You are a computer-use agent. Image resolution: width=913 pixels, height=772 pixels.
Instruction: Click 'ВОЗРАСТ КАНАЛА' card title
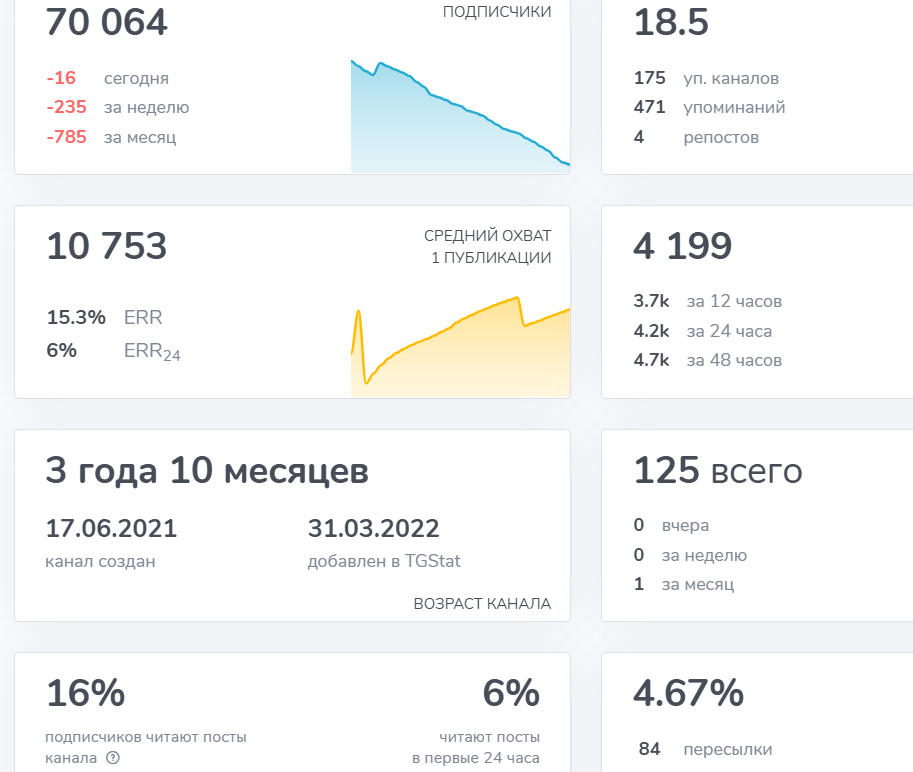click(482, 604)
